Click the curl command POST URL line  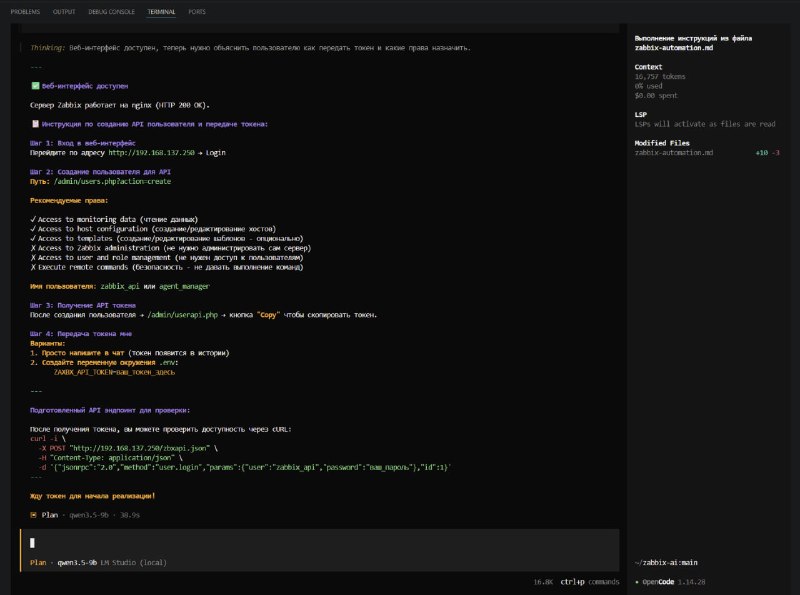[x=129, y=448]
